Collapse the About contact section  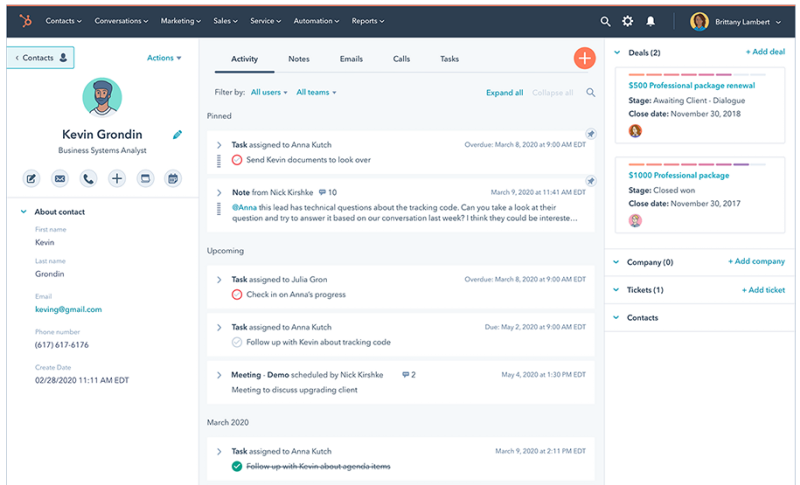[23, 211]
